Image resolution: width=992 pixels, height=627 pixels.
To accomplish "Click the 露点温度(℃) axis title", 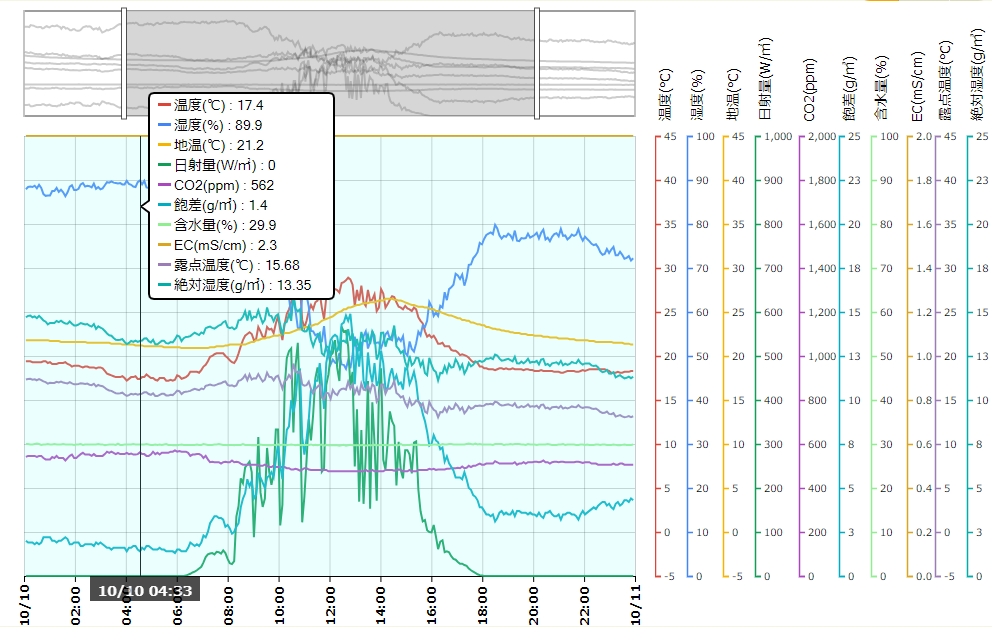I will [945, 82].
